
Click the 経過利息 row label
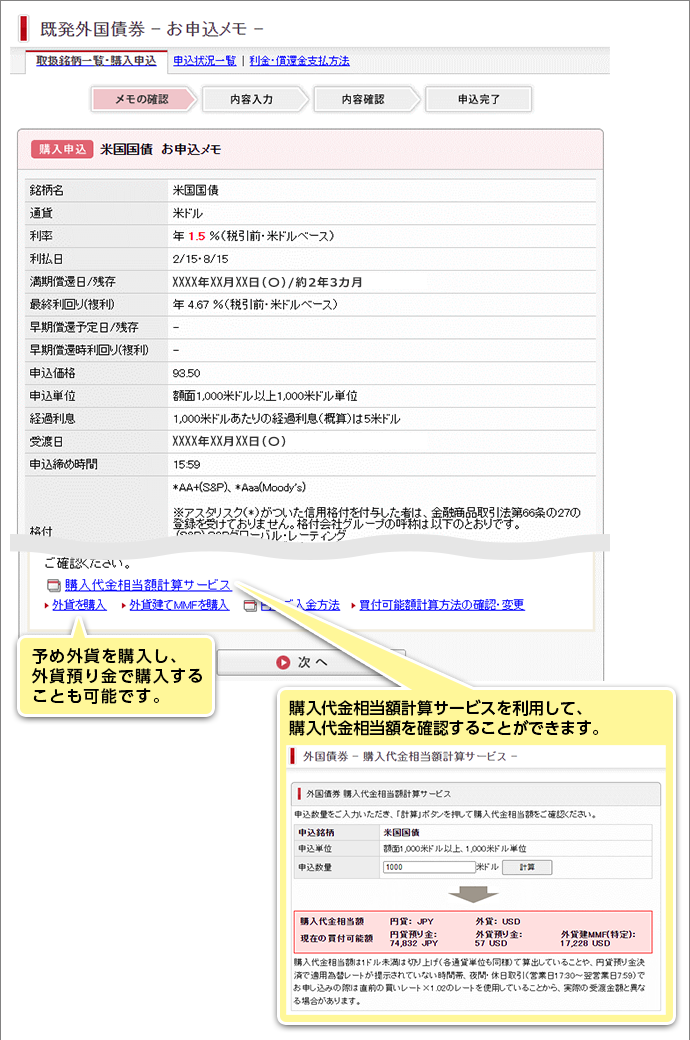click(x=52, y=419)
